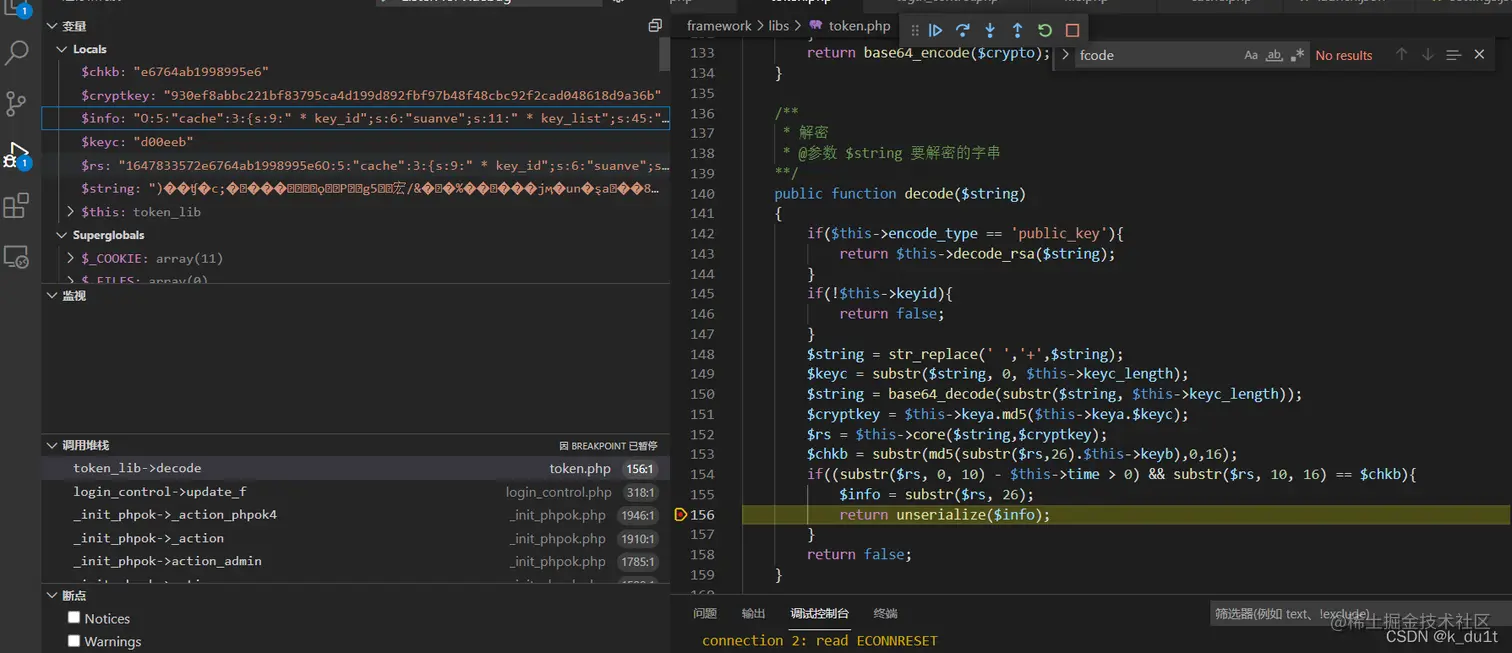Switch to the 输出 panel tab
1512x653 pixels.
[x=753, y=613]
